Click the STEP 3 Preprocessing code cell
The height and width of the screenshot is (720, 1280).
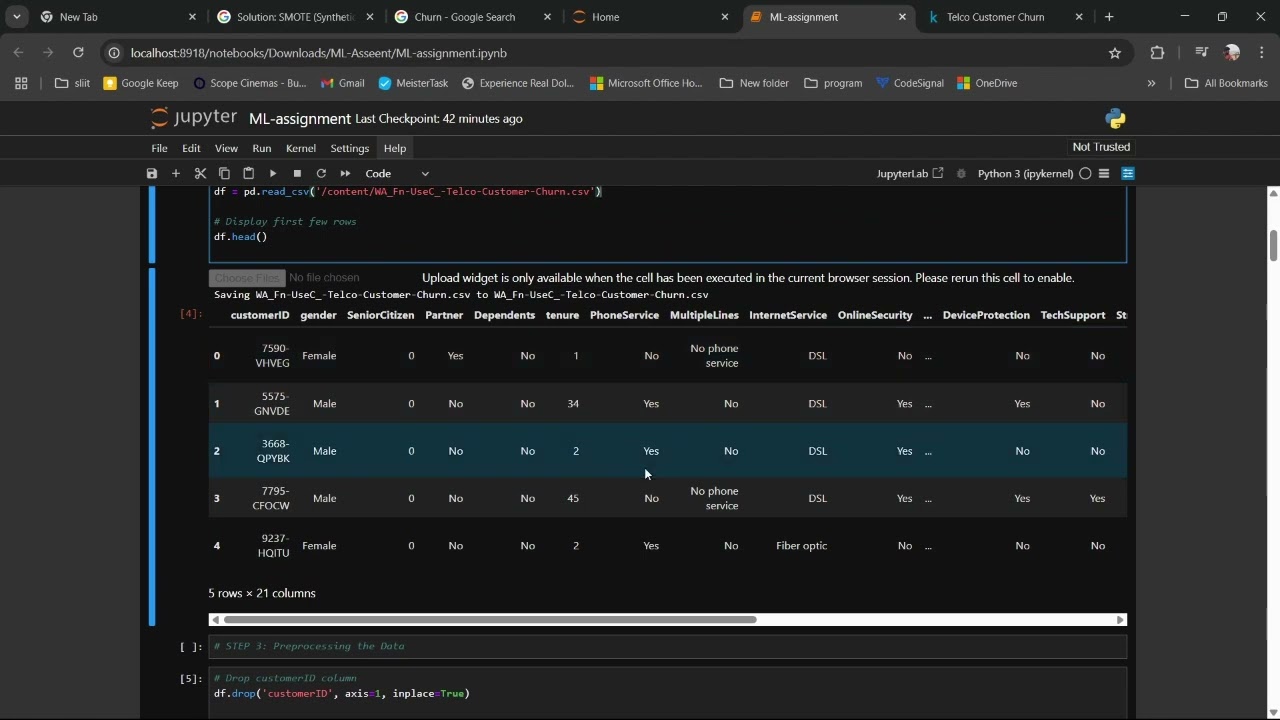pos(668,647)
